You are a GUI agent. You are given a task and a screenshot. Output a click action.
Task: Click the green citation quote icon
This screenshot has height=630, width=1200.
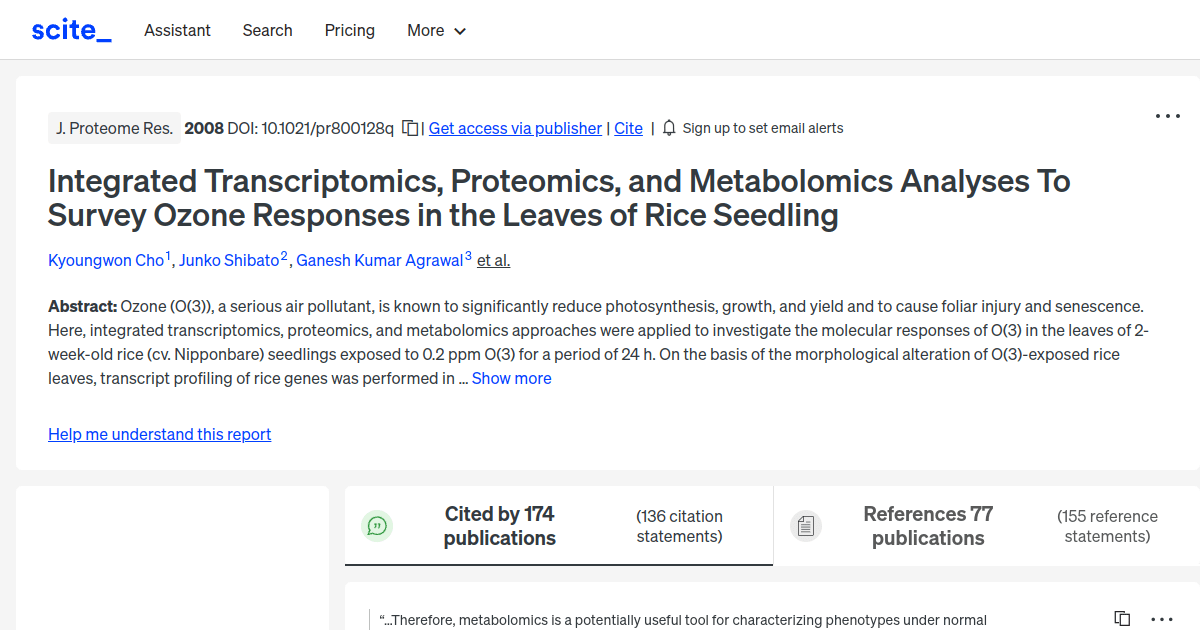pyautogui.click(x=377, y=526)
